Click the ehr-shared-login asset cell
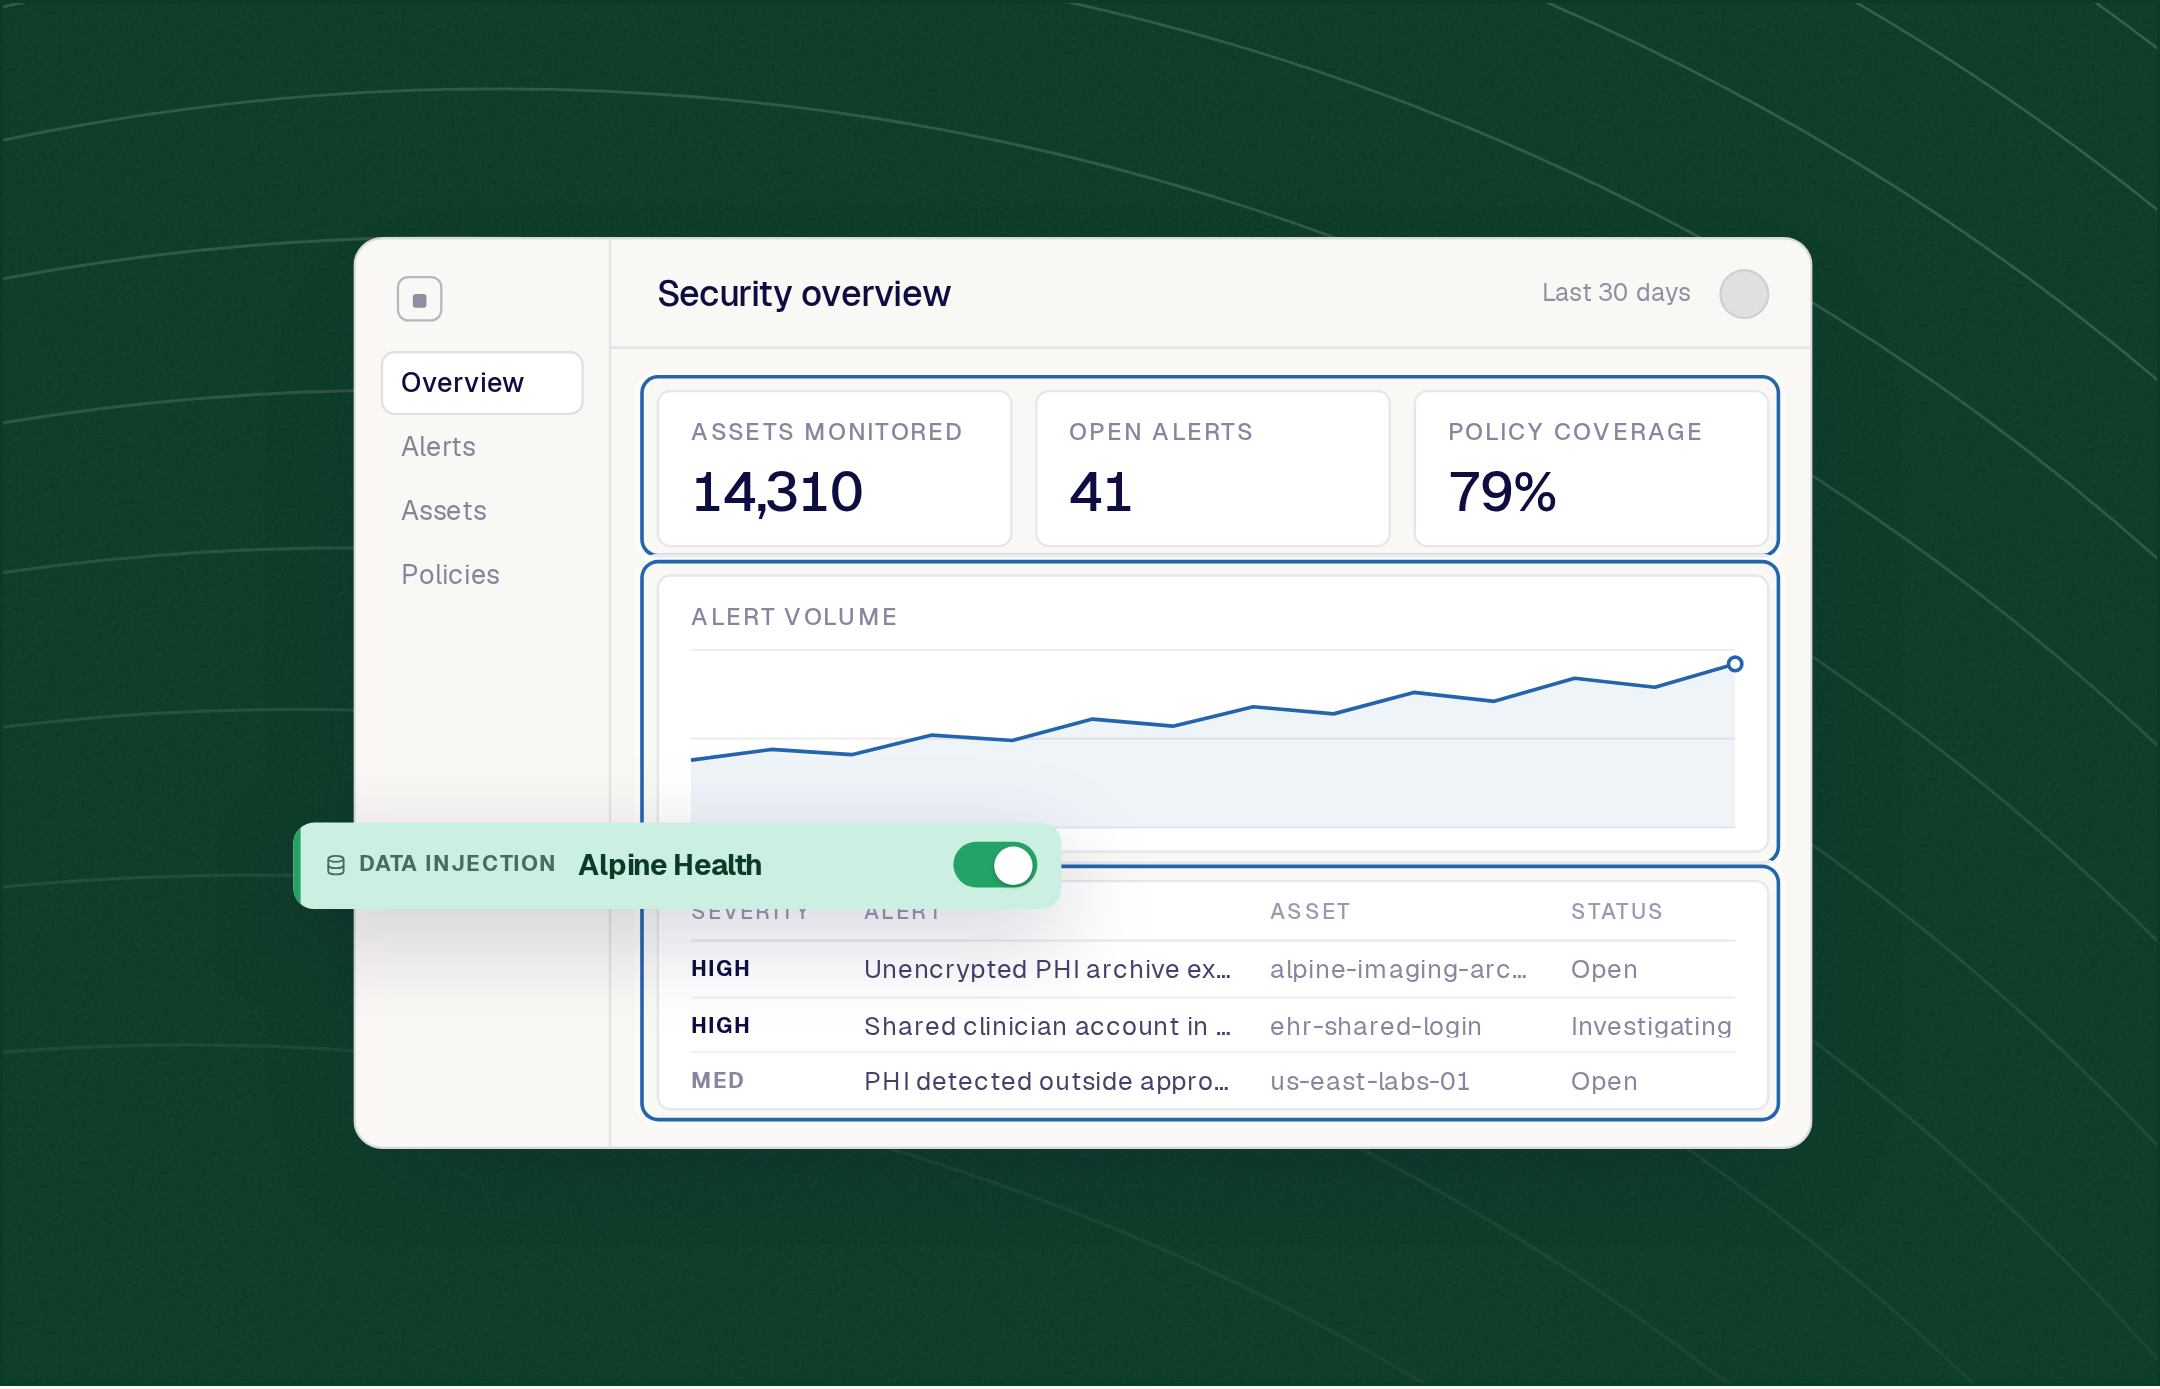The width and height of the screenshot is (2160, 1389). (1375, 1026)
